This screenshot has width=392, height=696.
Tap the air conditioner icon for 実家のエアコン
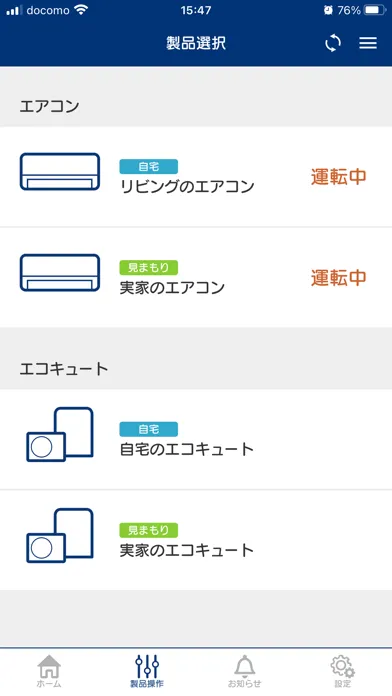60,273
